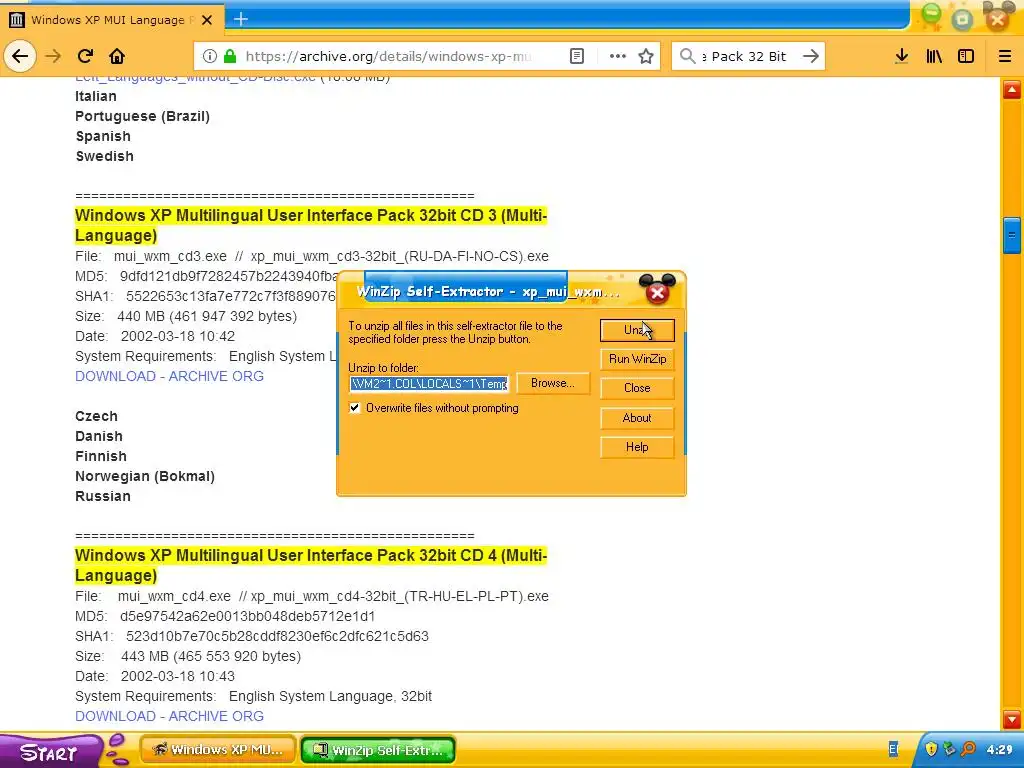
Task: Open the browser home page
Action: 117,56
